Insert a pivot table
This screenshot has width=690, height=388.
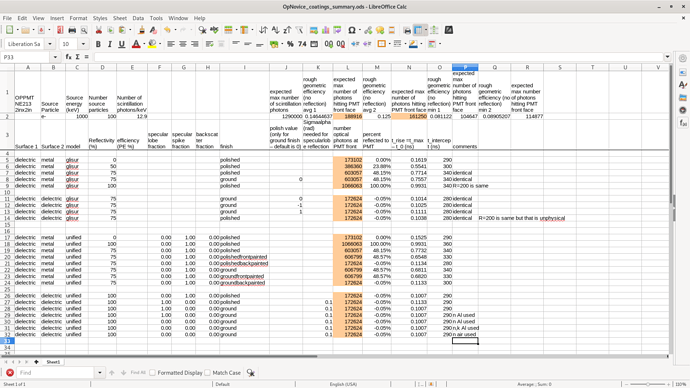click(338, 30)
